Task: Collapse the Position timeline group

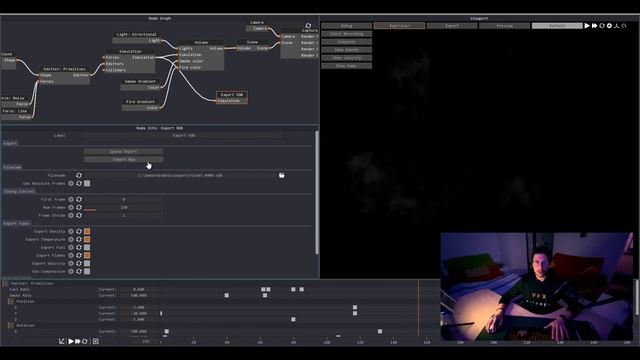Action: pyautogui.click(x=11, y=302)
